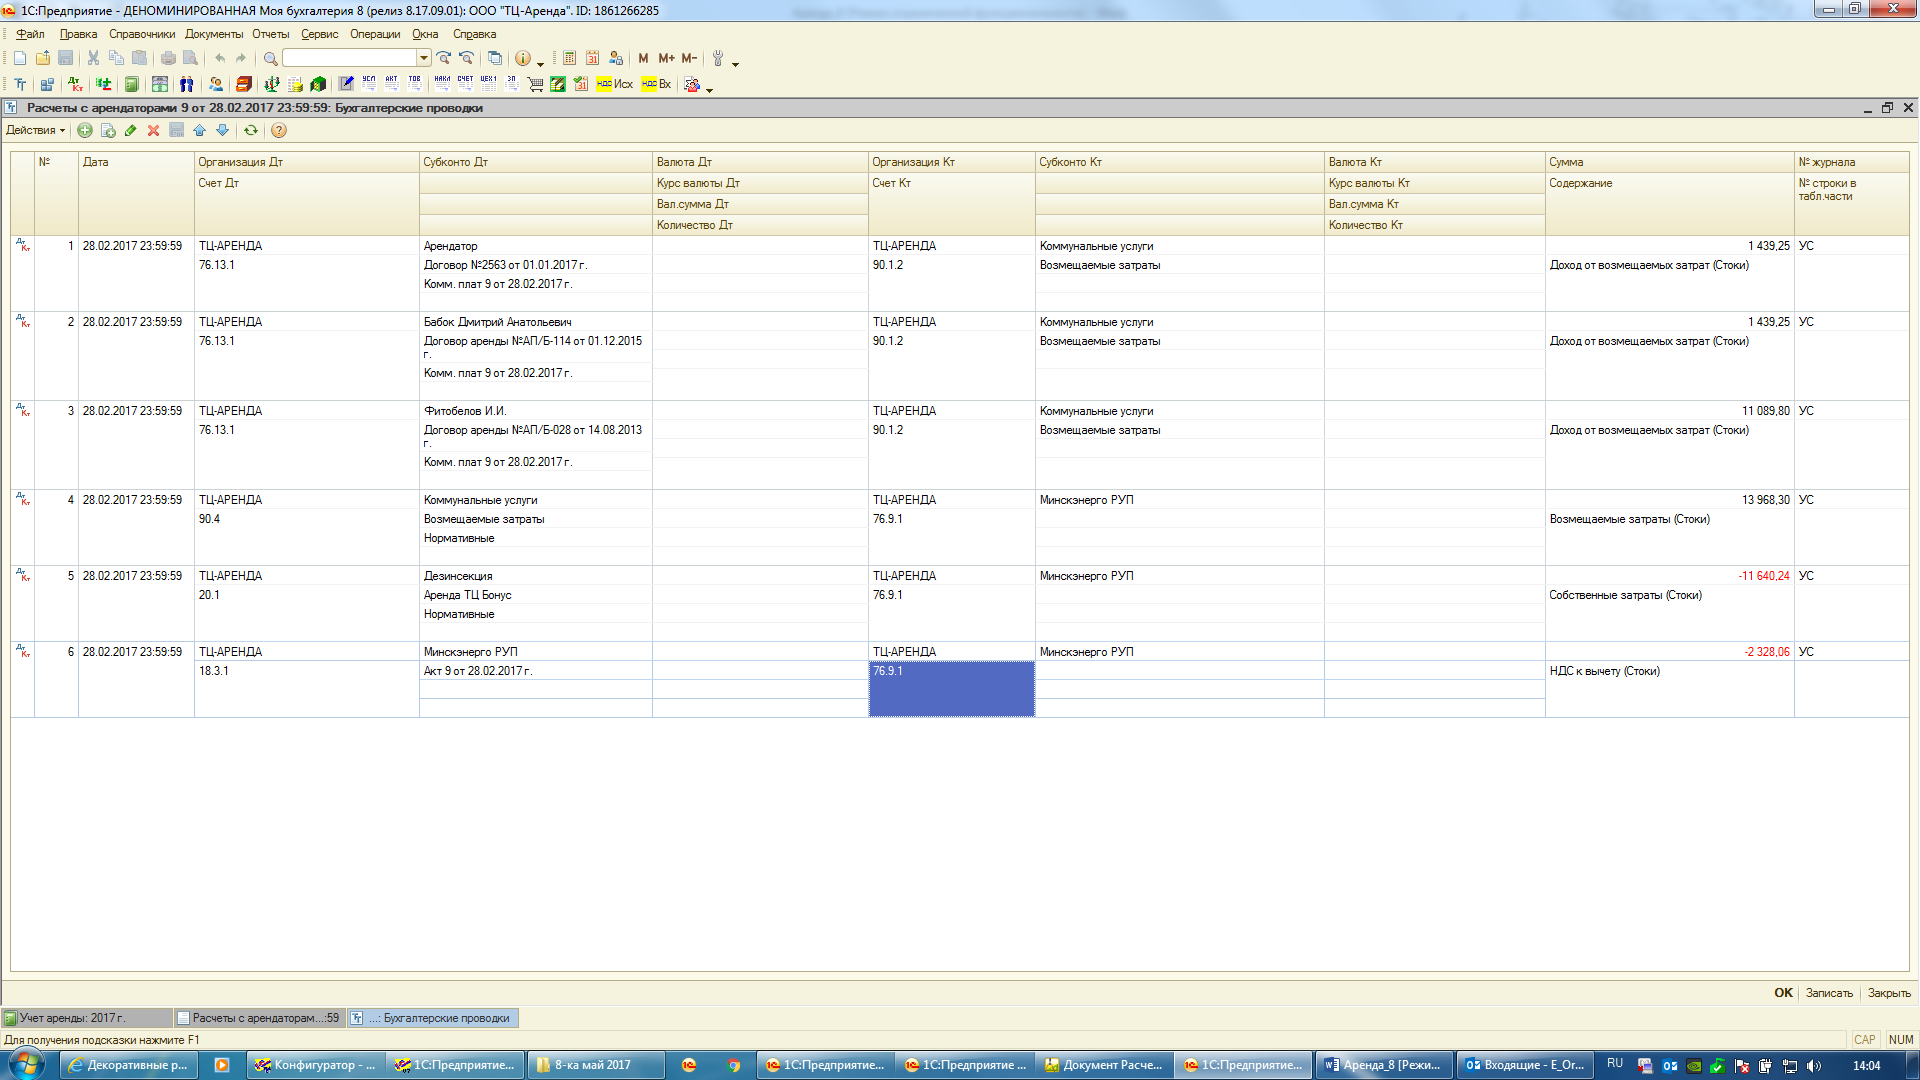1920x1080 pixels.
Task: Open the ДтКт operations journal icon
Action: (x=76, y=84)
